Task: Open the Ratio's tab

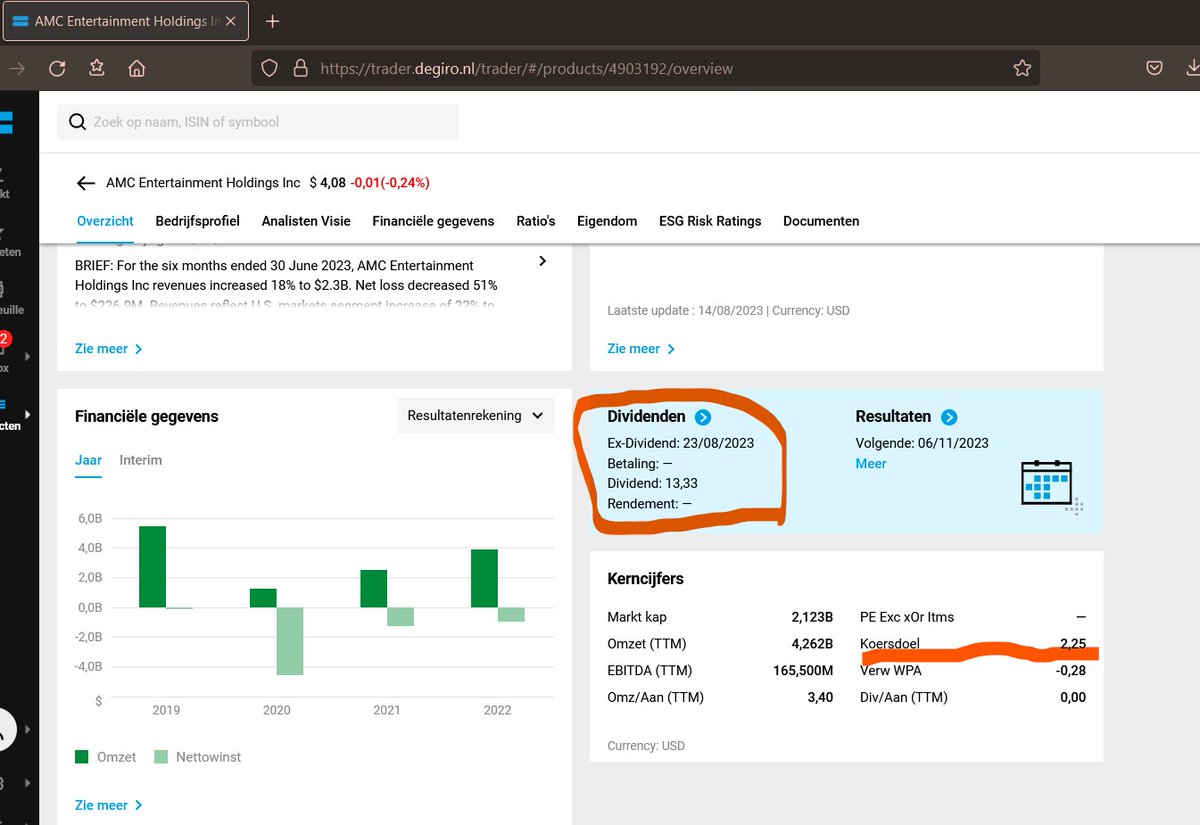Action: click(536, 221)
